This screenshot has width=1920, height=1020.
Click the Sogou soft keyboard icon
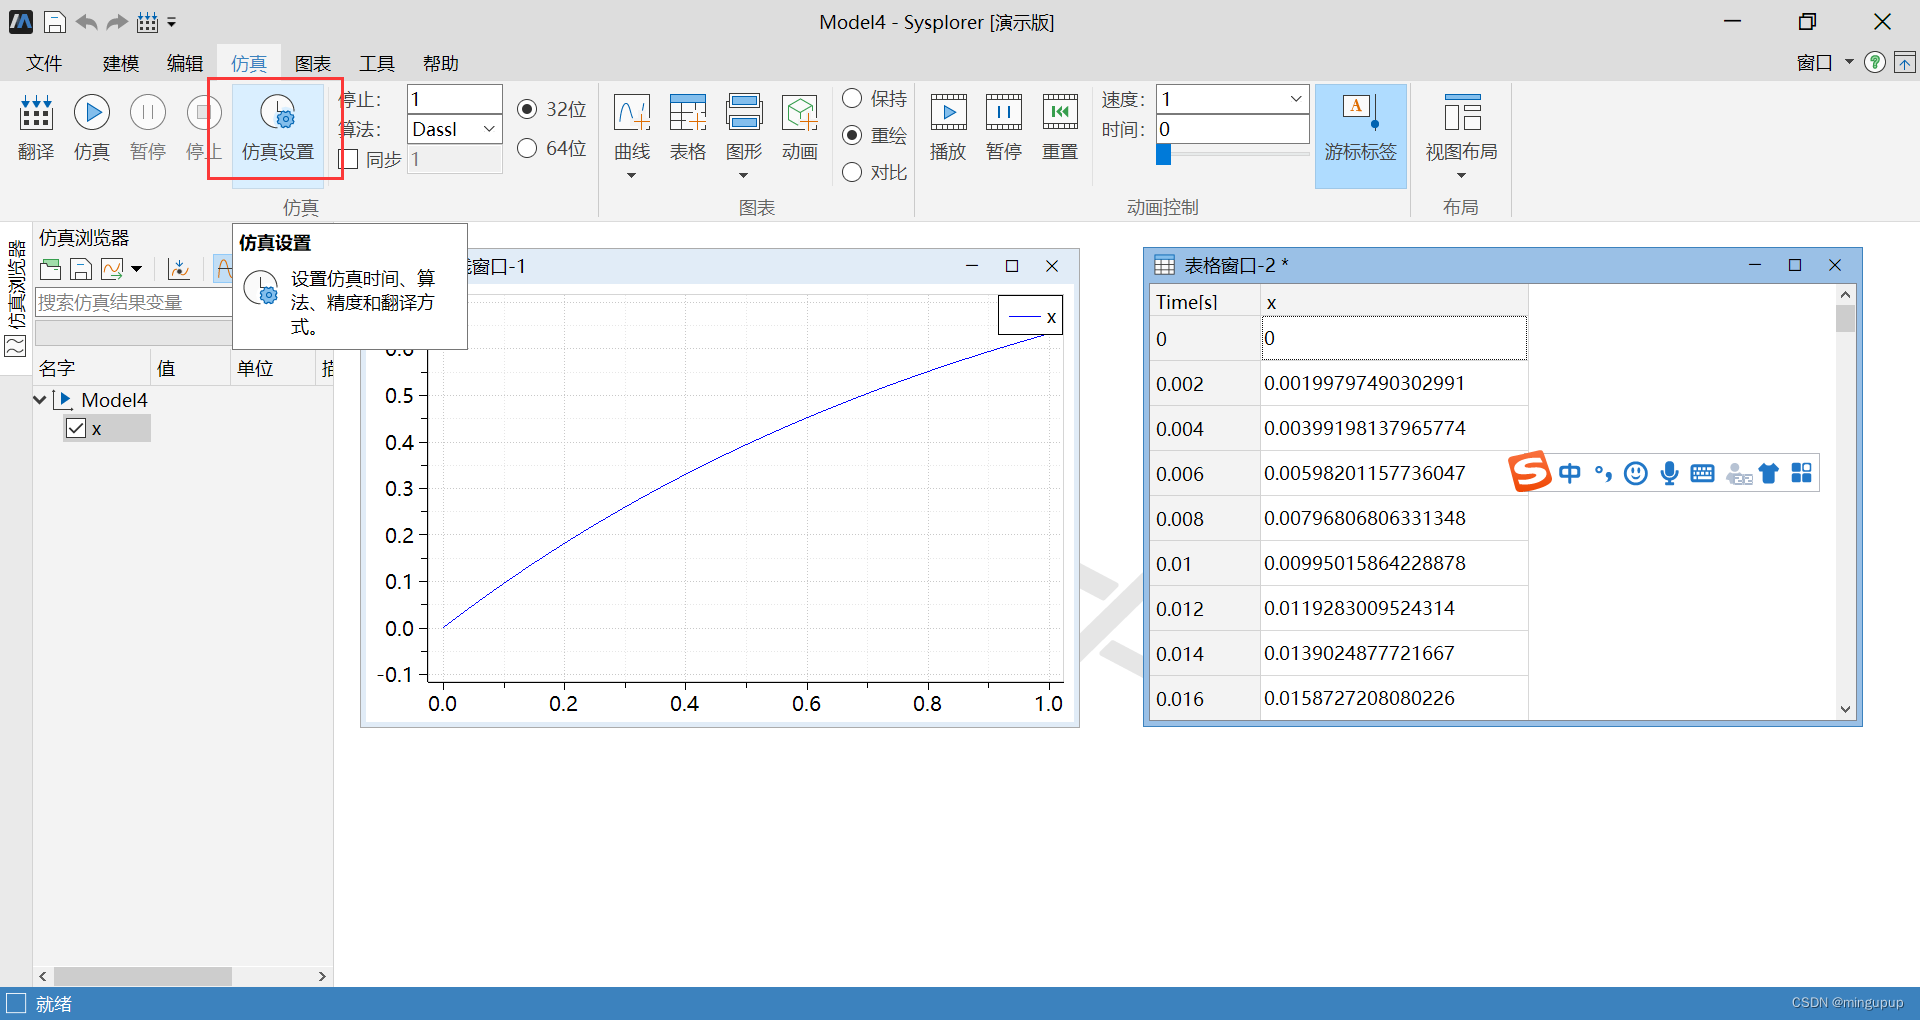(x=1702, y=473)
